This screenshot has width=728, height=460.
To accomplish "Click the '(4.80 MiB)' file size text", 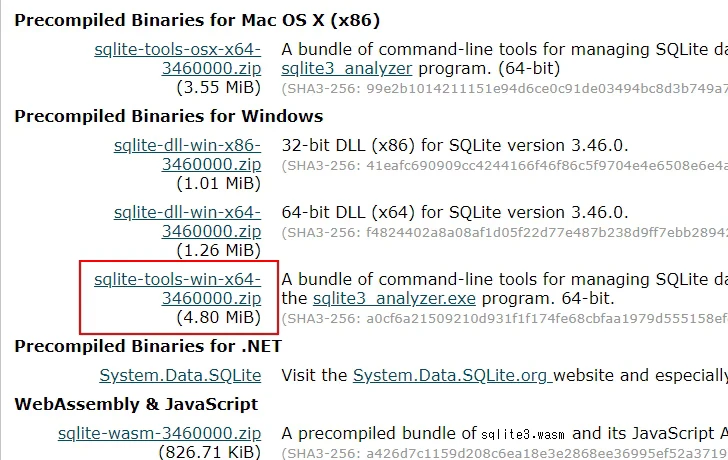I will [219, 317].
